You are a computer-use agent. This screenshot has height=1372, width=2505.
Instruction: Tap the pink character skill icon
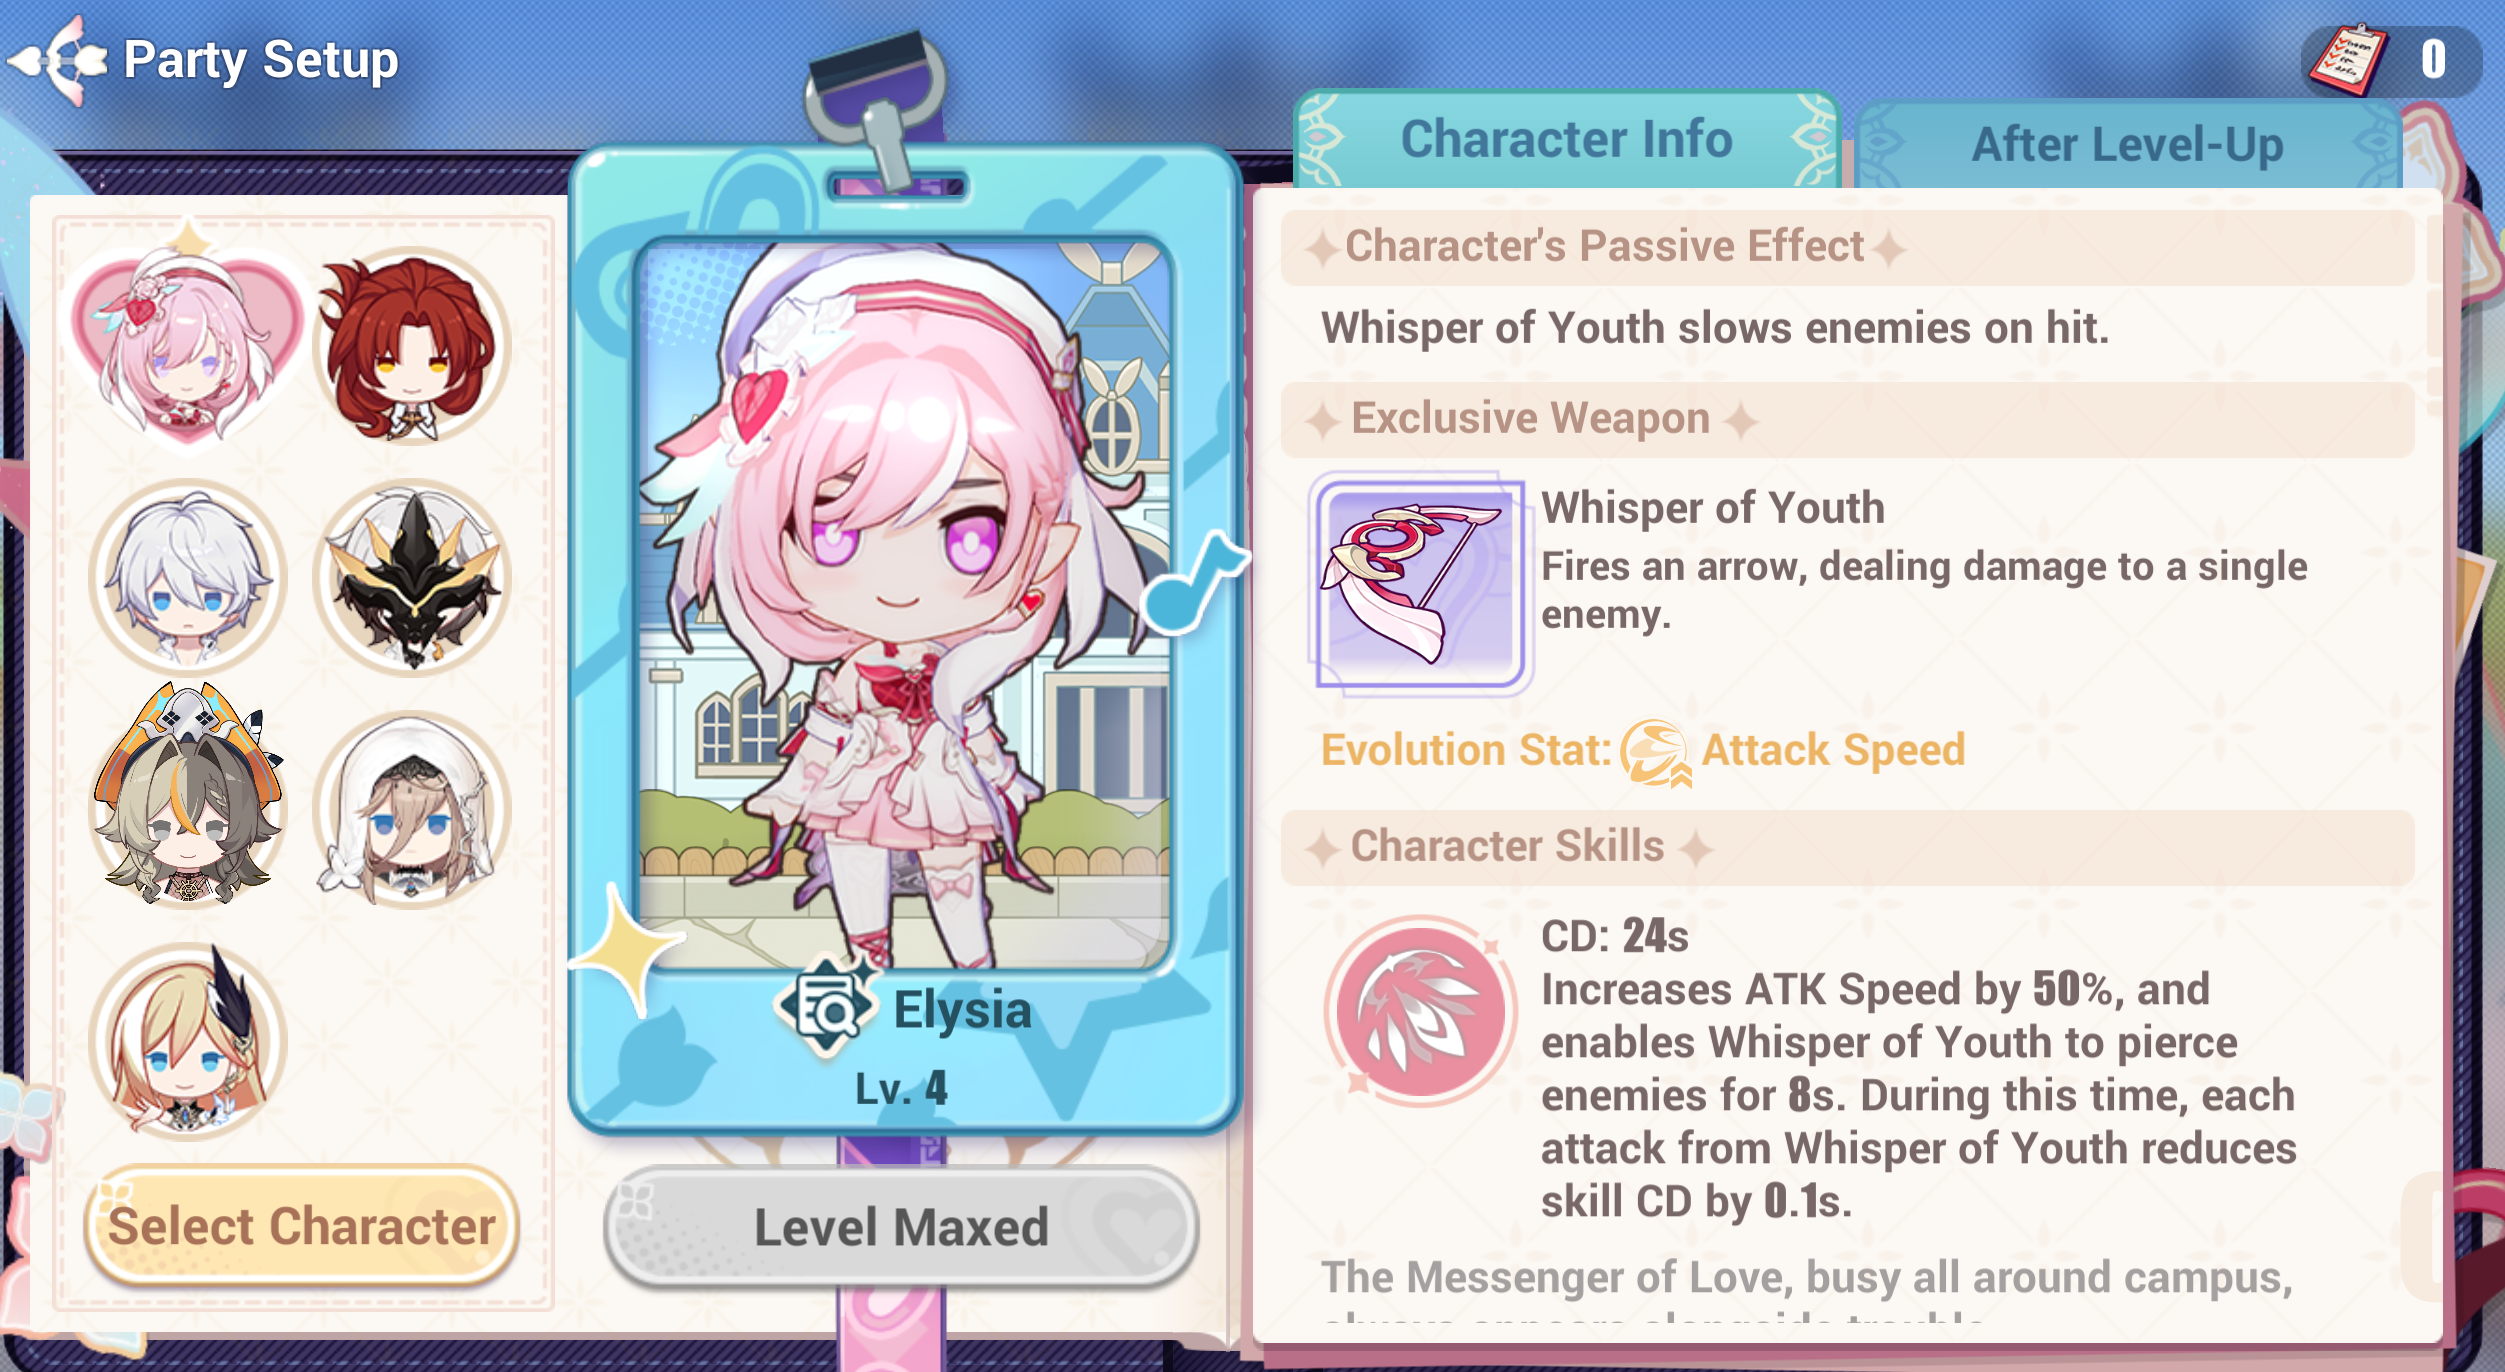pos(1420,1010)
